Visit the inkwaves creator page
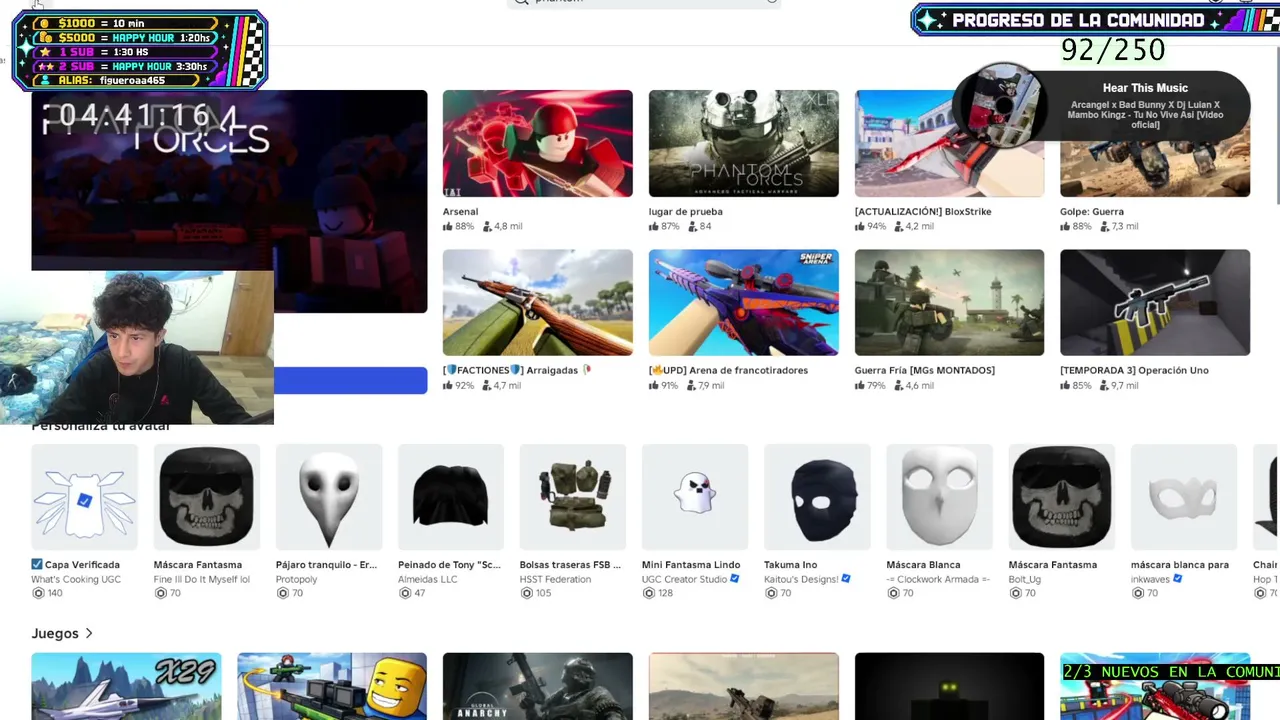1280x720 pixels. [x=1150, y=579]
